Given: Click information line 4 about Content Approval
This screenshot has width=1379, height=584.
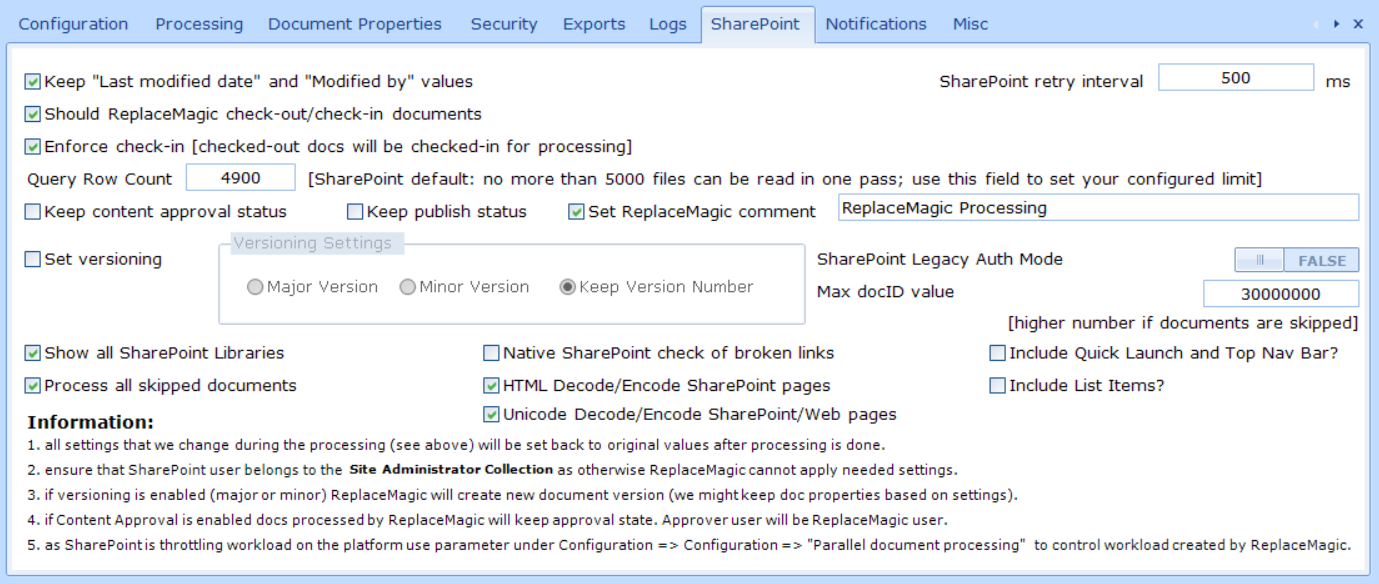Looking at the screenshot, I should click(487, 520).
